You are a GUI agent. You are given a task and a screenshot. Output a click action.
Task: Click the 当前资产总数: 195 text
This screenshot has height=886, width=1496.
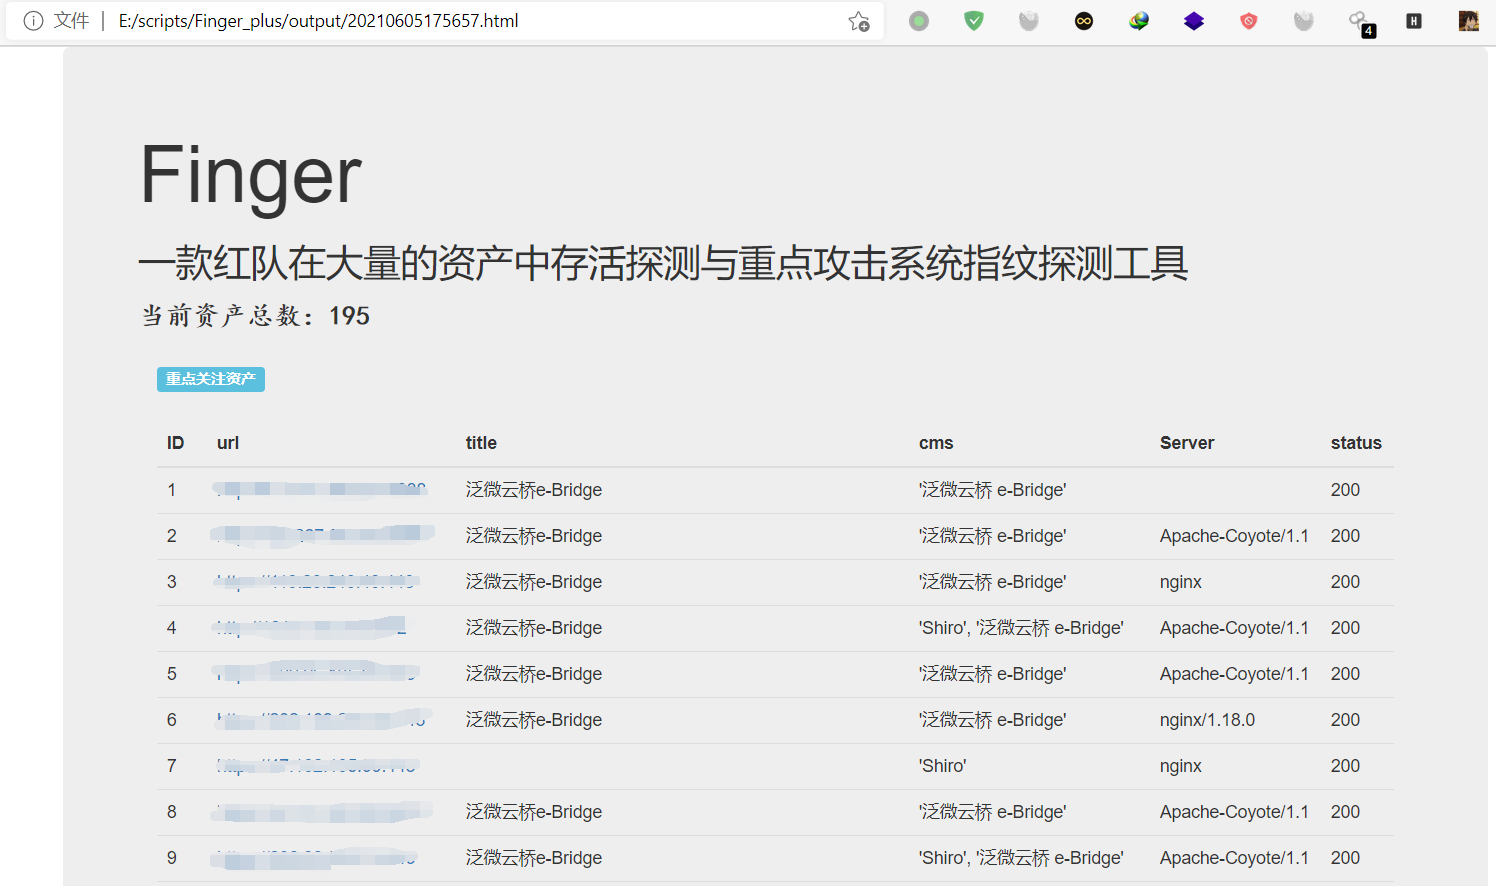click(x=256, y=316)
